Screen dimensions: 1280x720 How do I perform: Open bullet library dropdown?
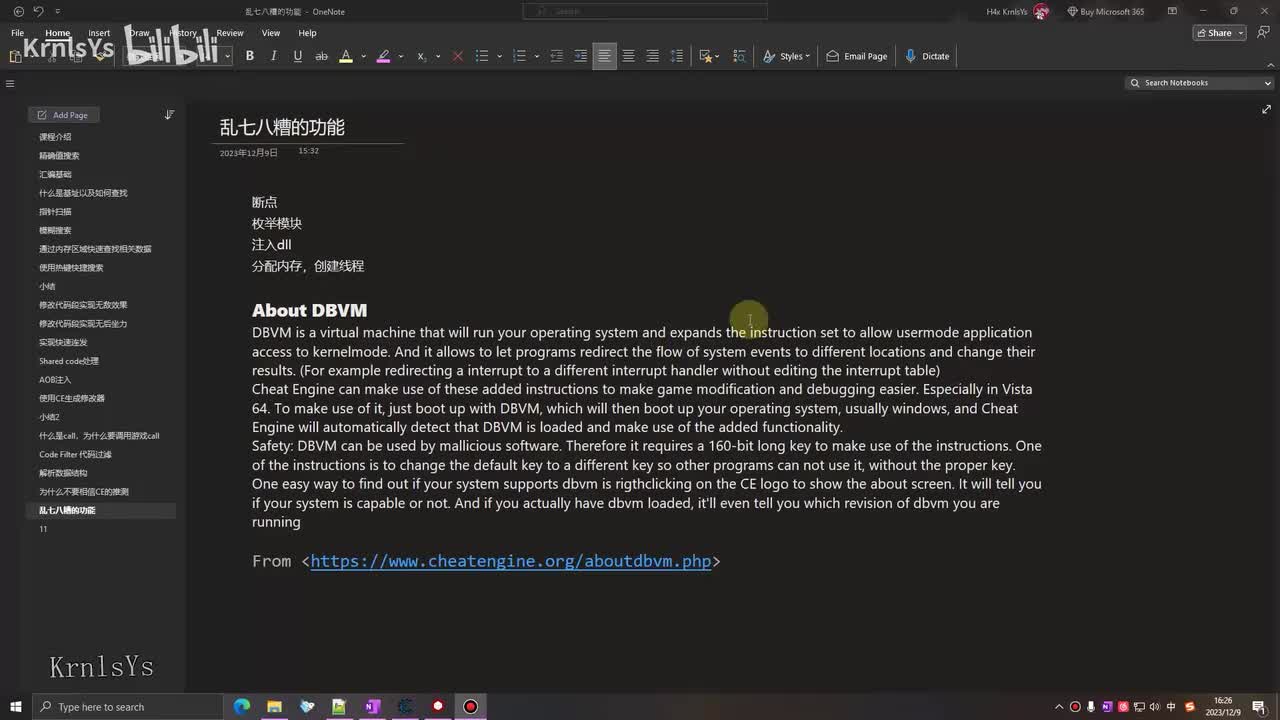pos(499,56)
